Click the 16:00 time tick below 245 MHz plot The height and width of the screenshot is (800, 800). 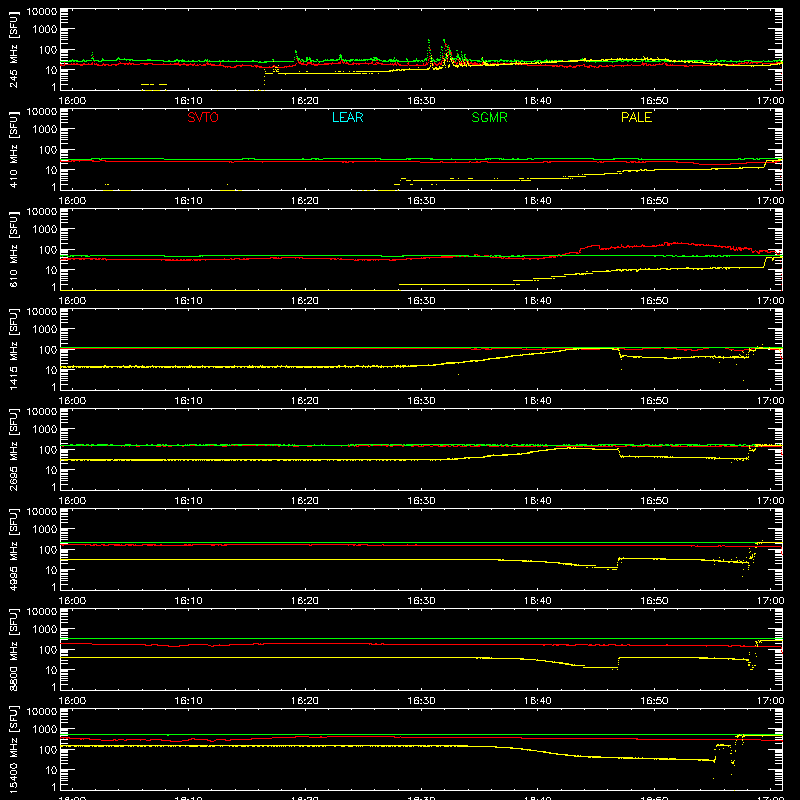72,101
